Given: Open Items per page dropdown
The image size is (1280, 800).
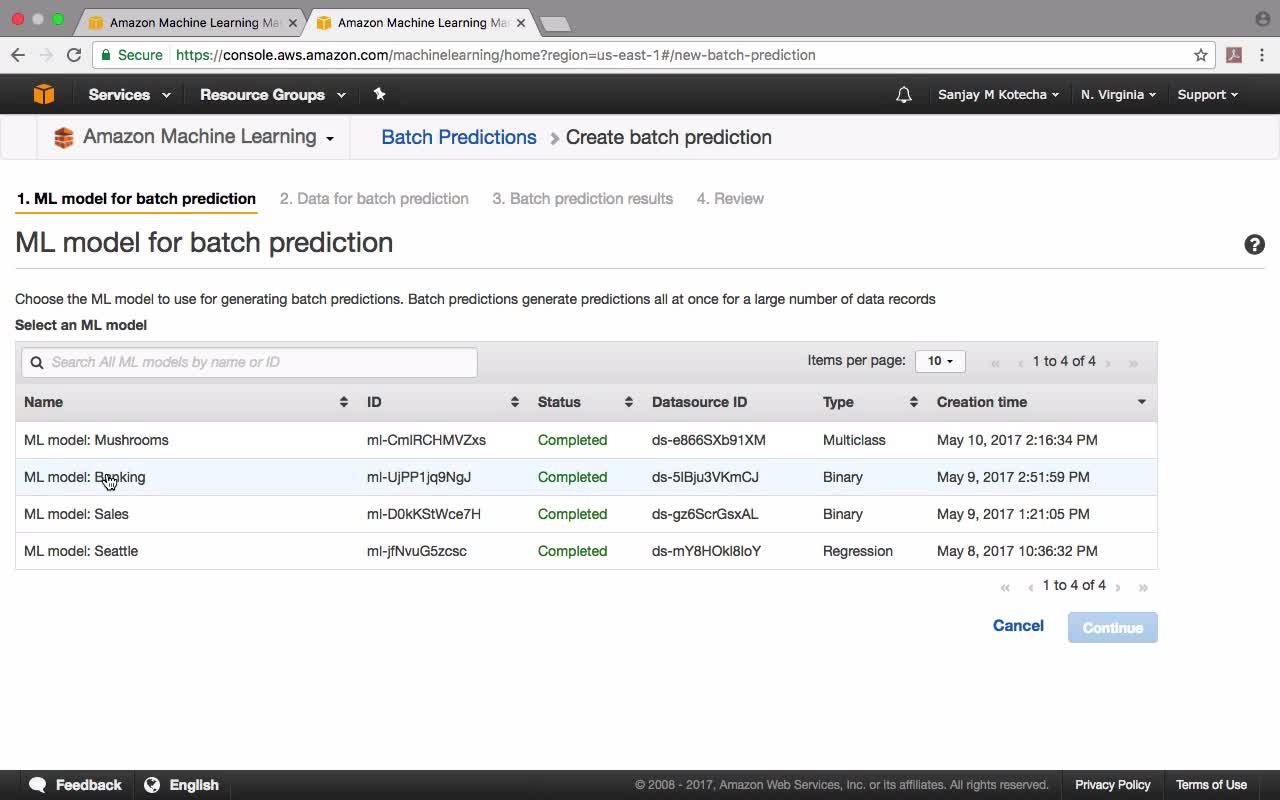Looking at the screenshot, I should [x=940, y=361].
